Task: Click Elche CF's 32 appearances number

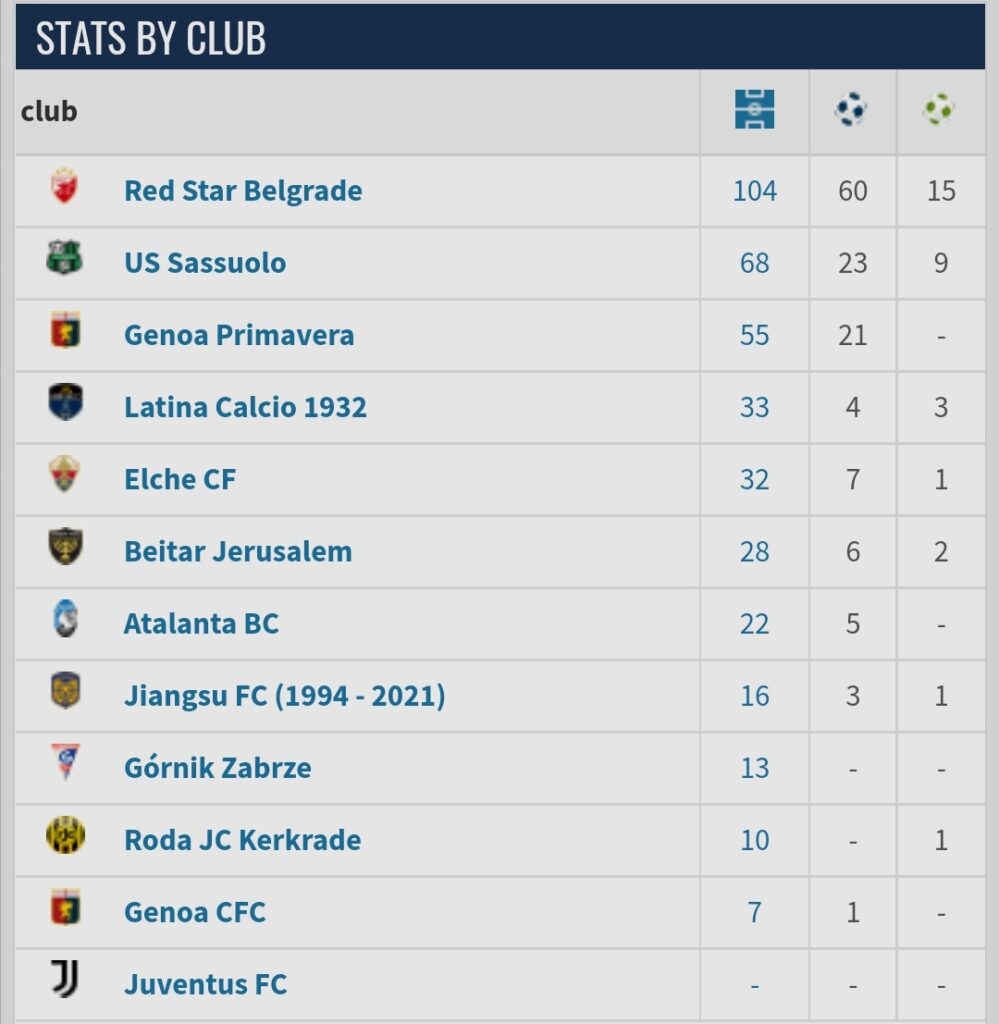Action: [x=755, y=480]
